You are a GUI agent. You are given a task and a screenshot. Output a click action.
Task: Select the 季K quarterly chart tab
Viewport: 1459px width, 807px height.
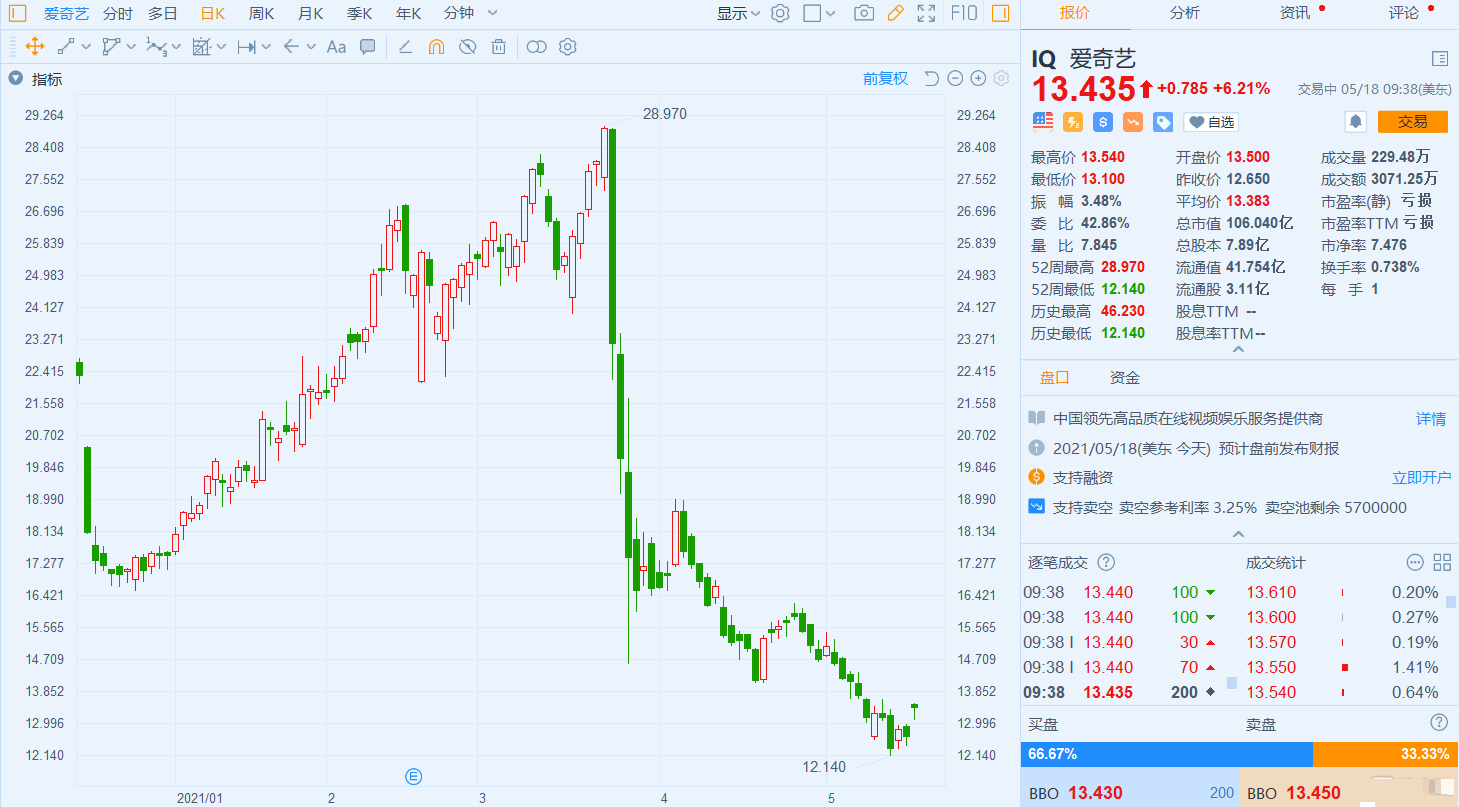pyautogui.click(x=359, y=14)
